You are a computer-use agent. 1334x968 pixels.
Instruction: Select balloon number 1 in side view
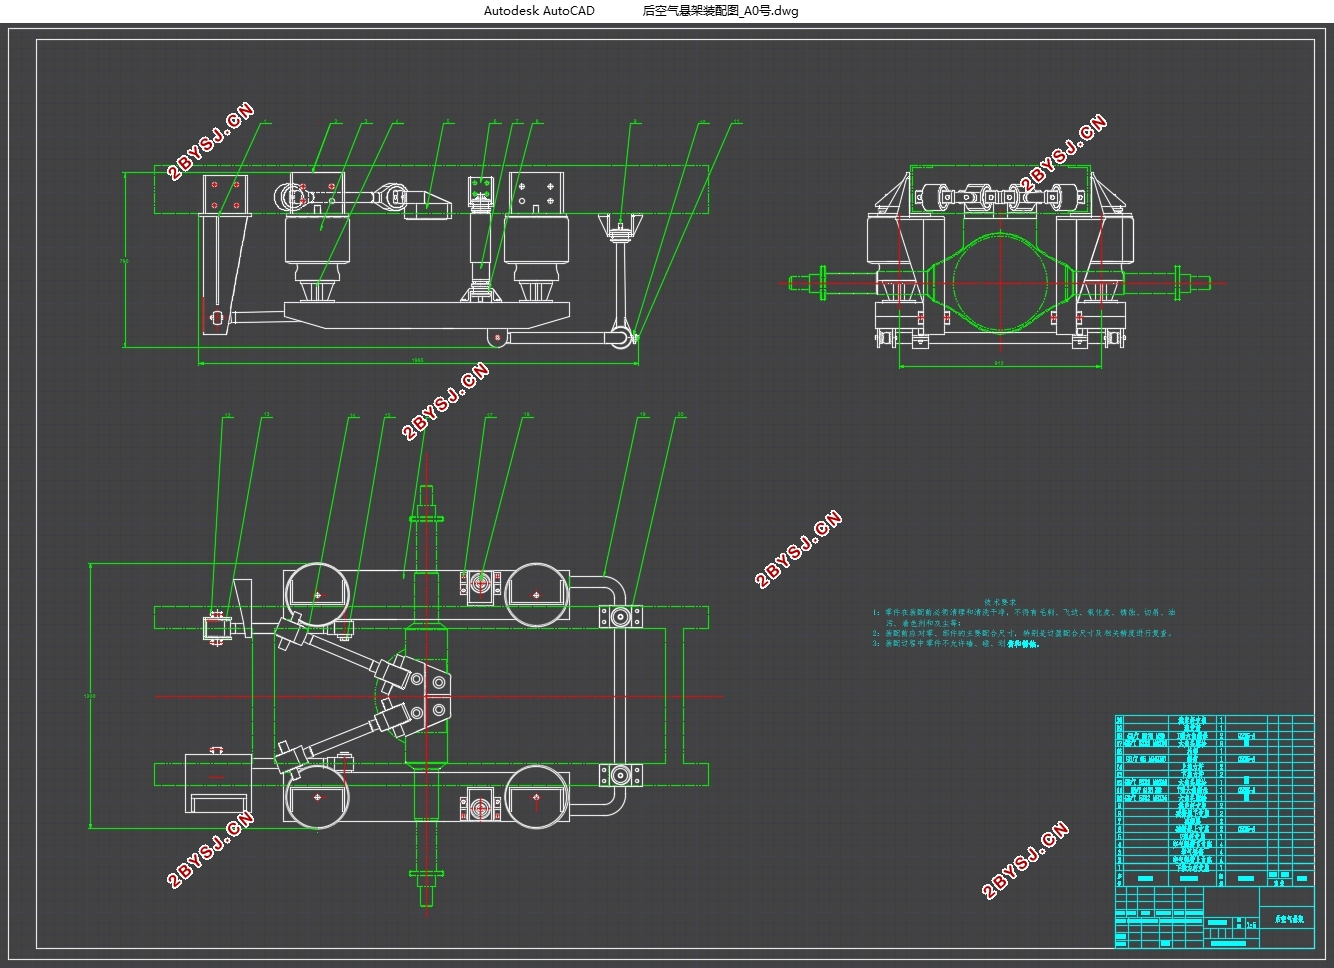[x=266, y=122]
